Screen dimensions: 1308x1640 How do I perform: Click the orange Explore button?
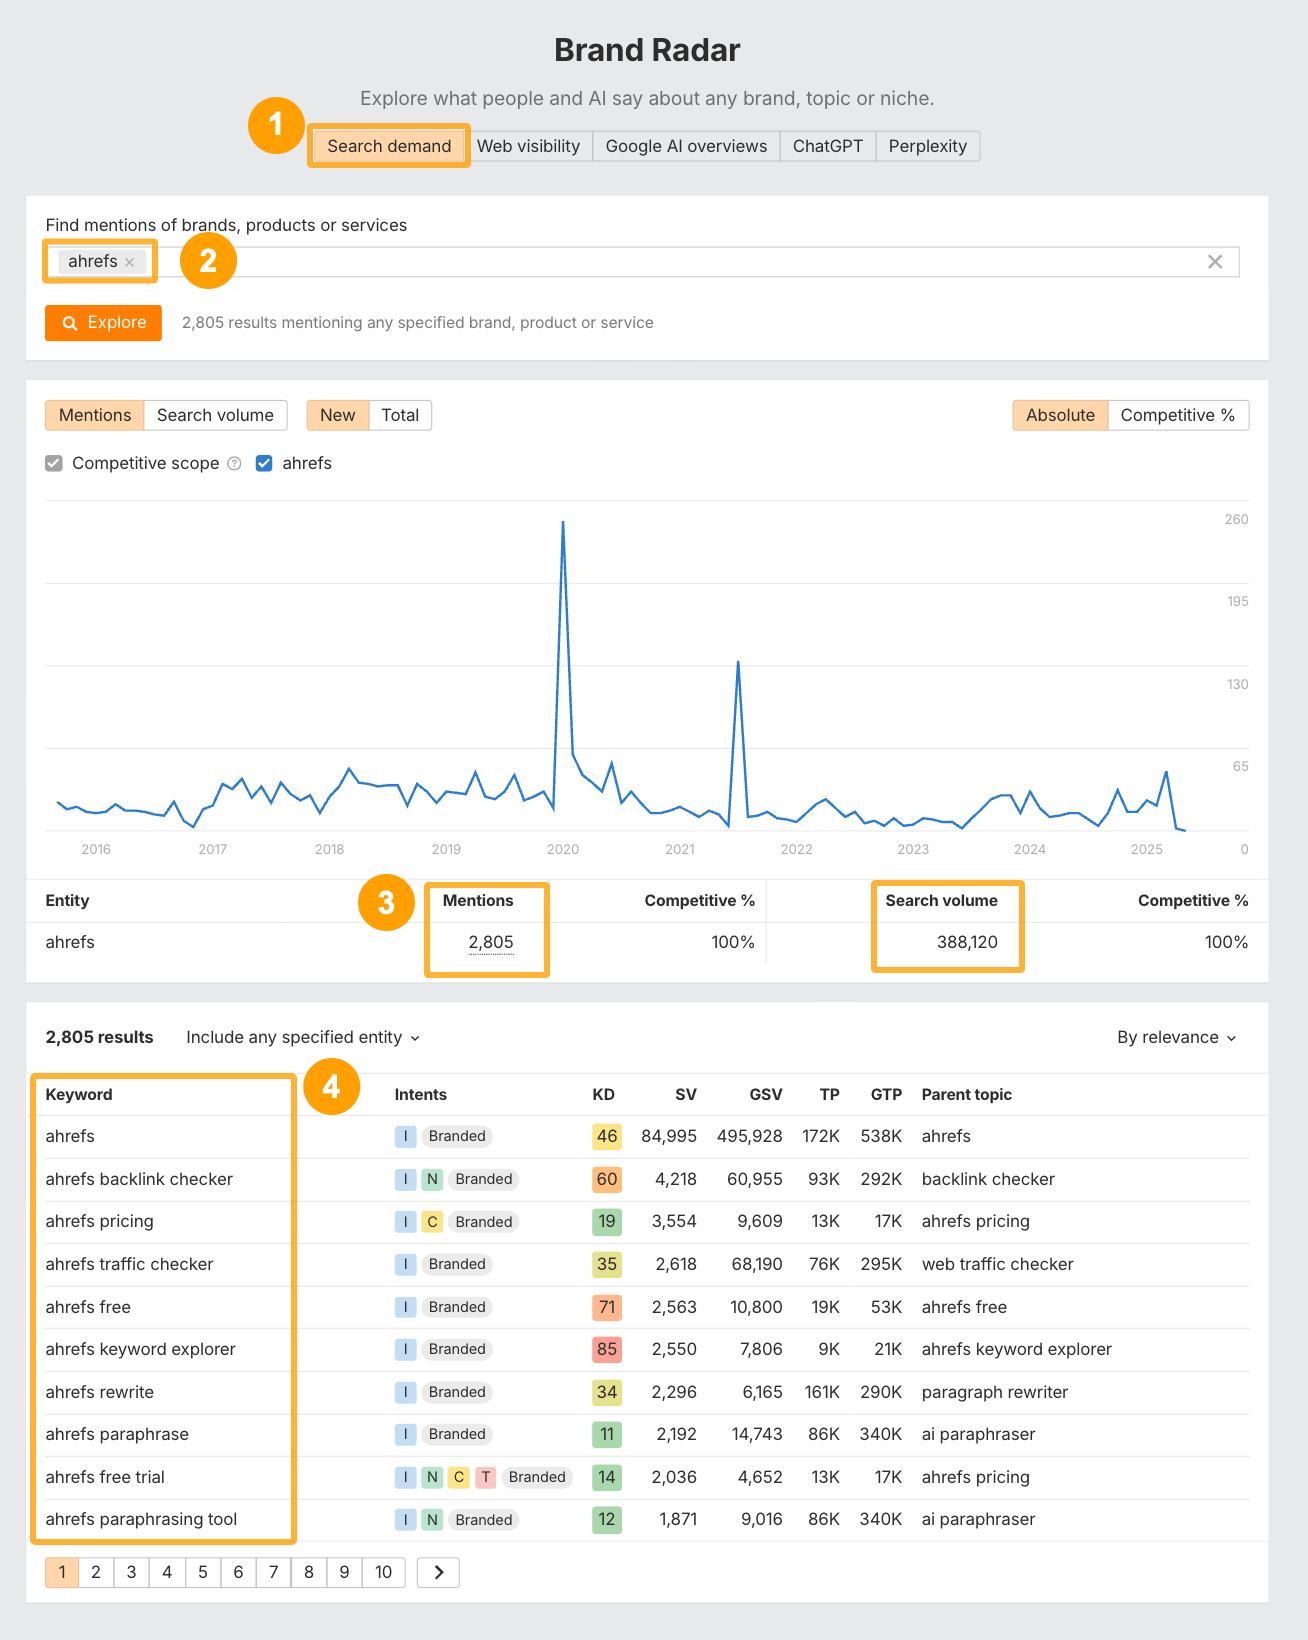[103, 323]
